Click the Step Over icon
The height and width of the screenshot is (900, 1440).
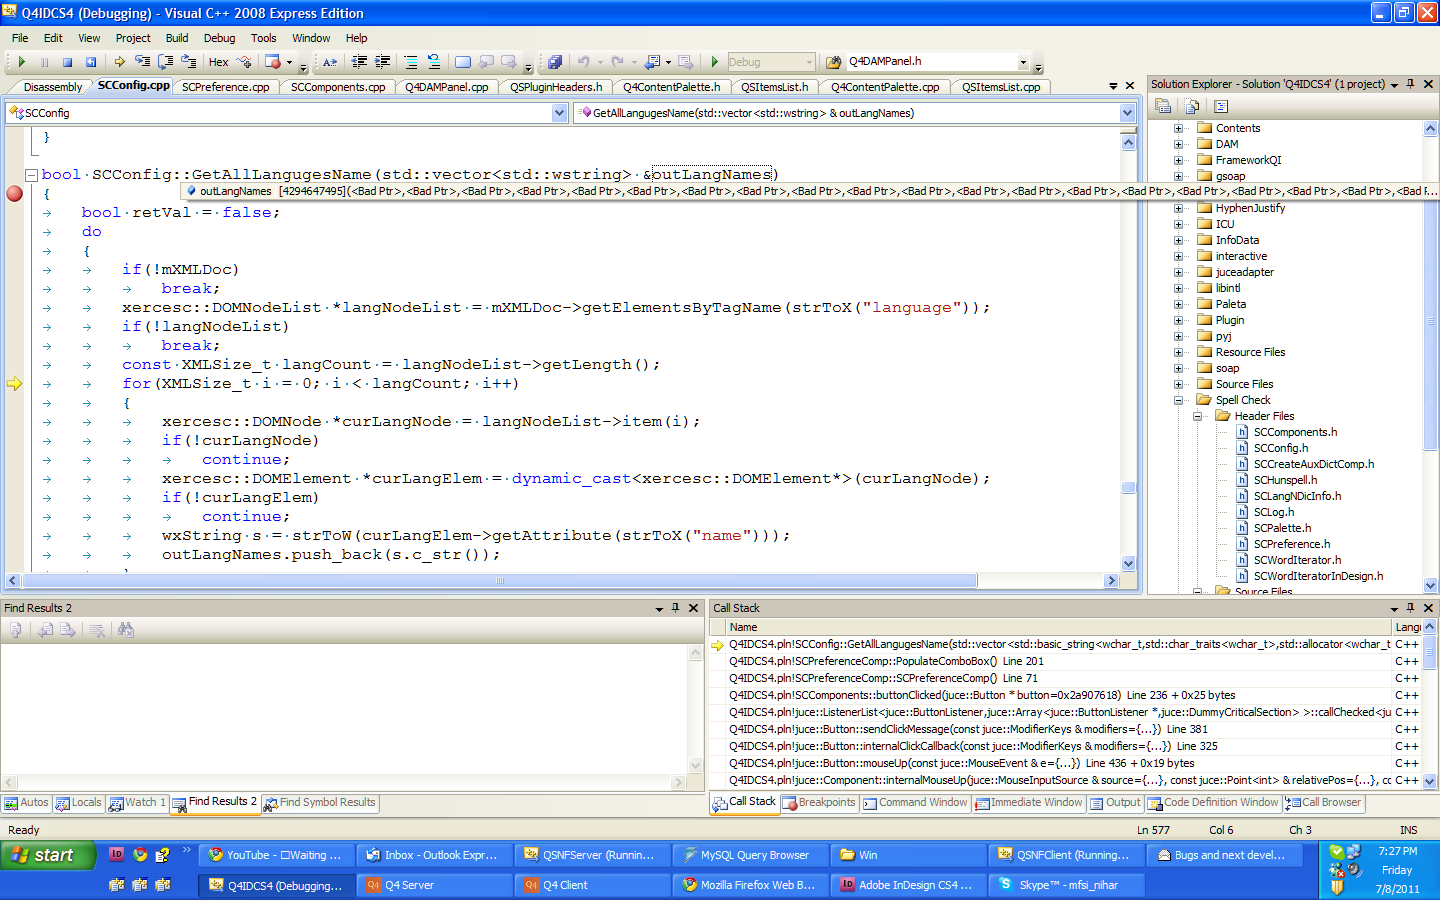165,62
